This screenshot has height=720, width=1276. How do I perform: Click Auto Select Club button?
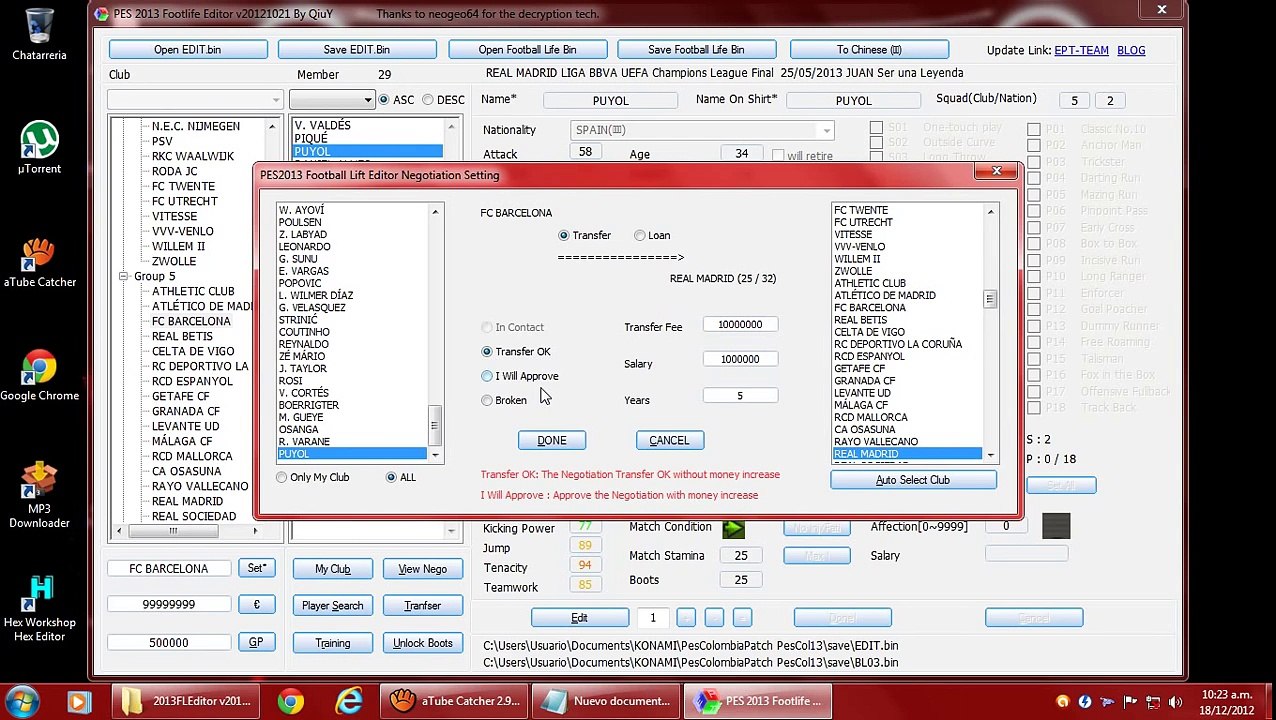913,480
